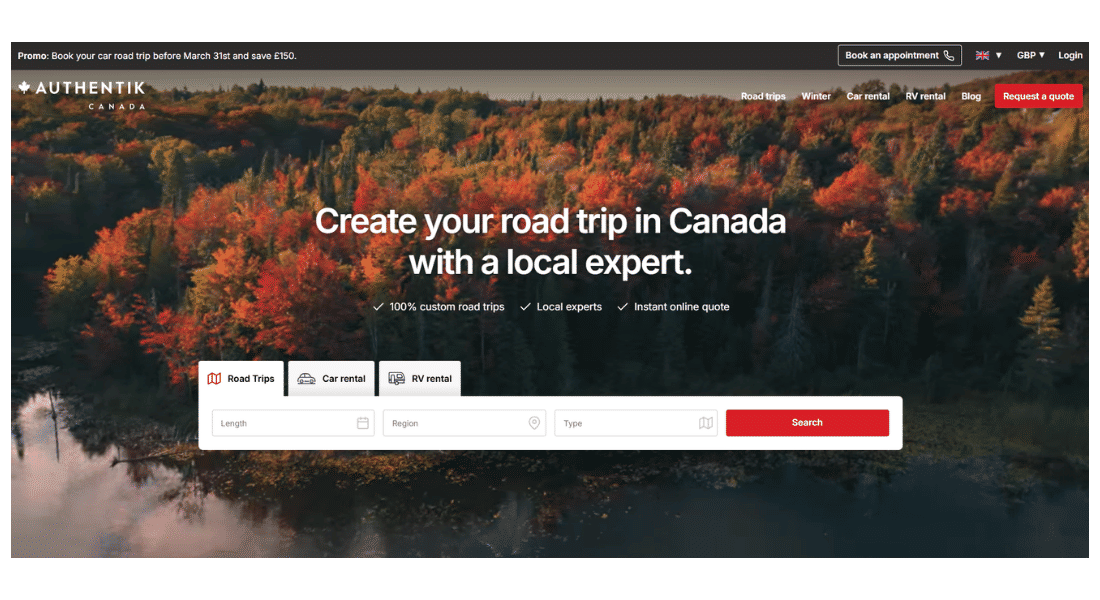The height and width of the screenshot is (600, 1100).
Task: Click the red map icon on Road Trips tab
Action: (x=214, y=379)
